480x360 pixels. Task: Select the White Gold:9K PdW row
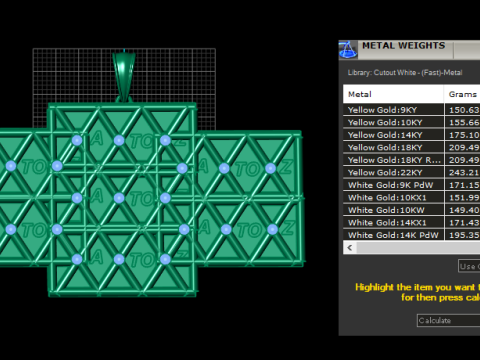(412, 185)
